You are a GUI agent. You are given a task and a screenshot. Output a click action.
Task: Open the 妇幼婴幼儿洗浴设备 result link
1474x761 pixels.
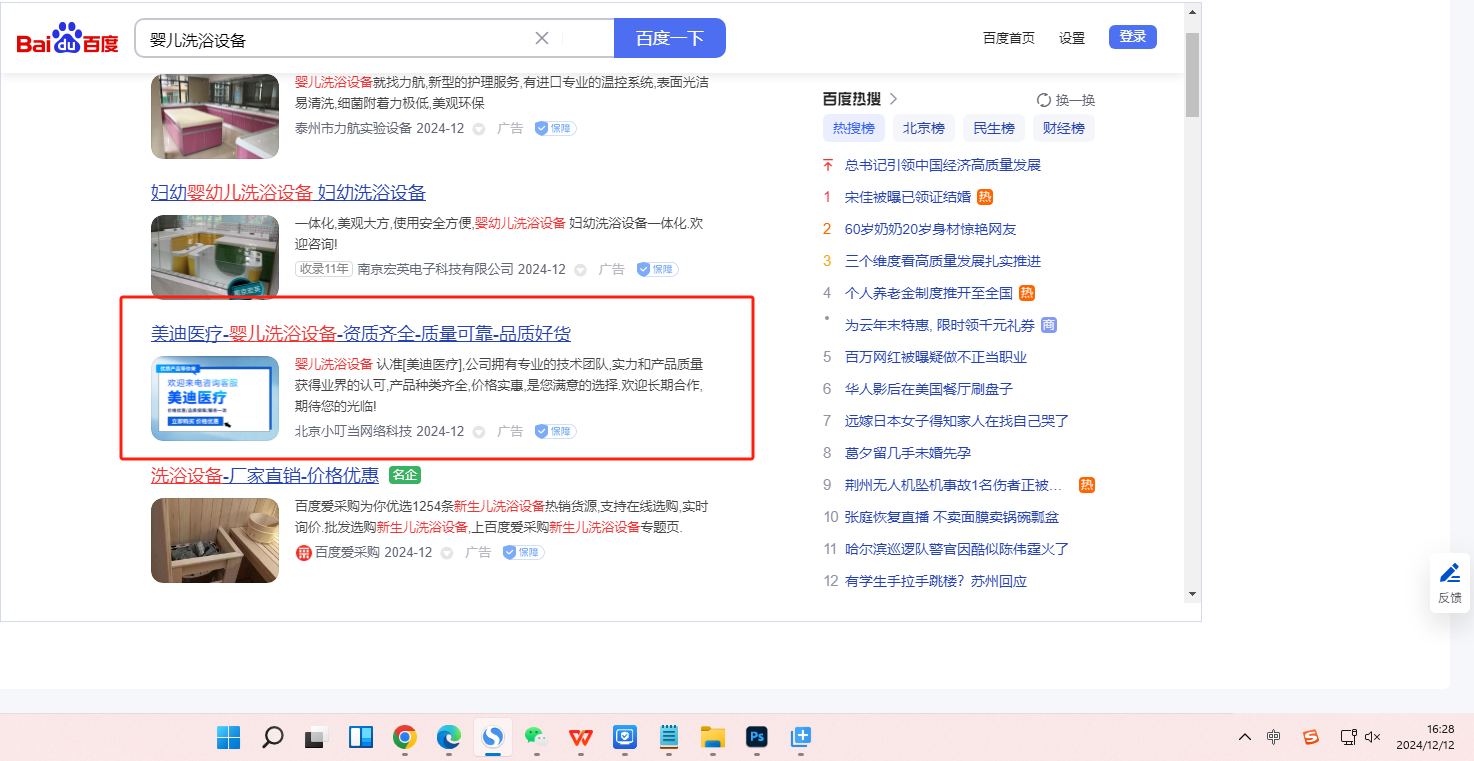[x=288, y=193]
